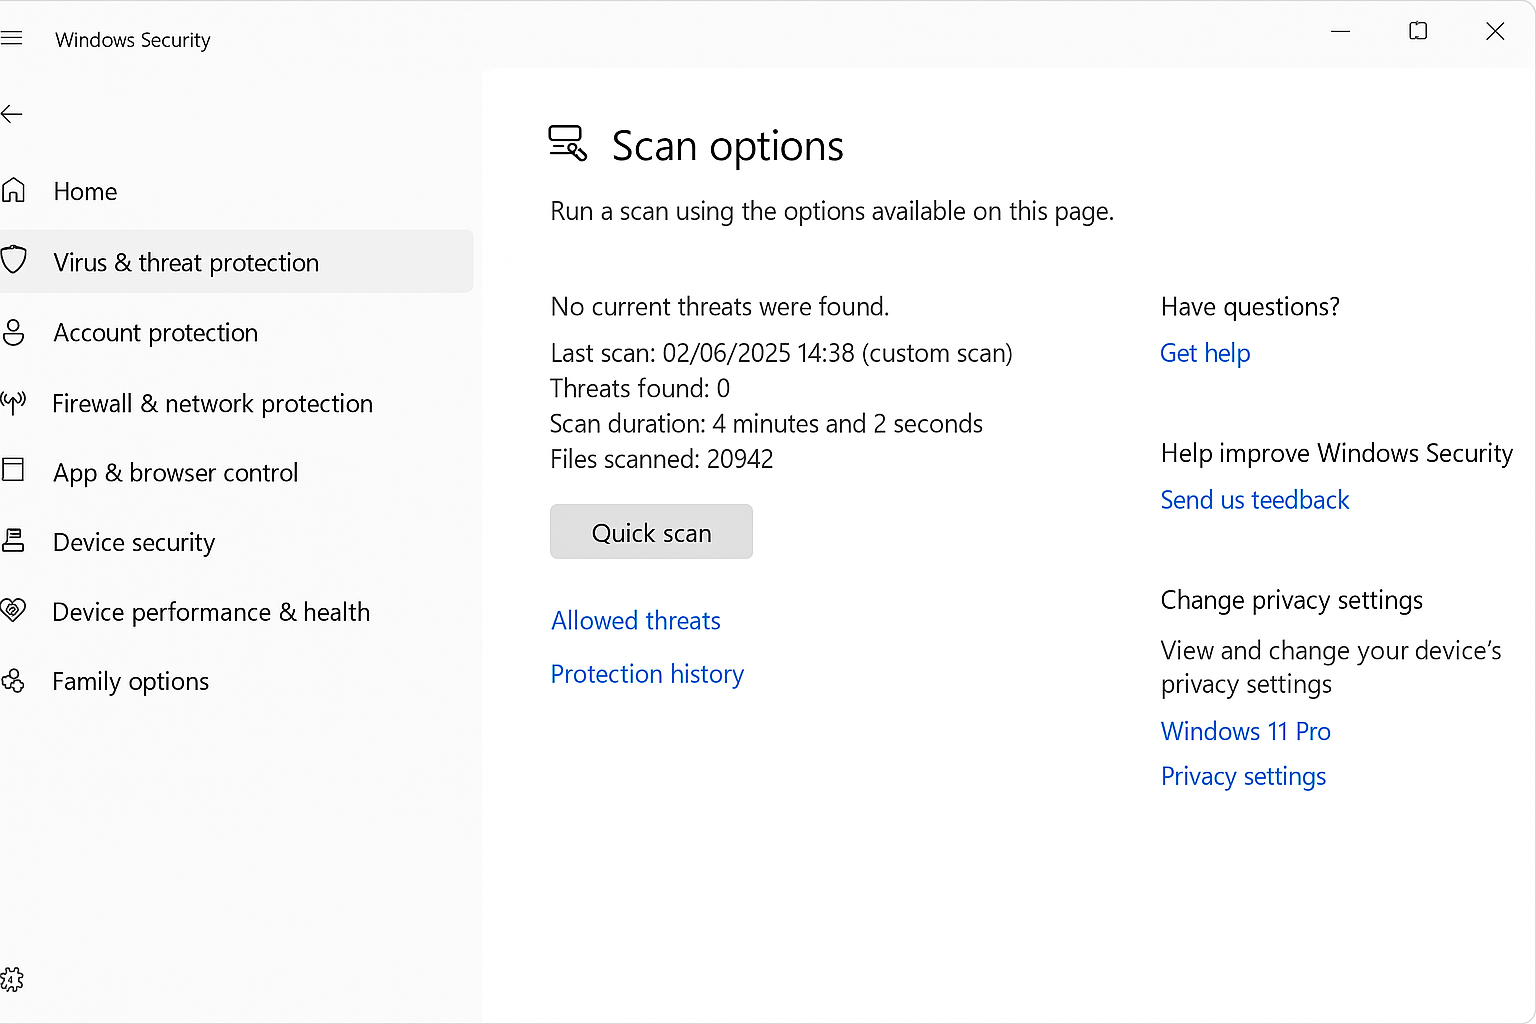Image resolution: width=1536 pixels, height=1024 pixels.
Task: Click the Get help link
Action: click(x=1205, y=353)
